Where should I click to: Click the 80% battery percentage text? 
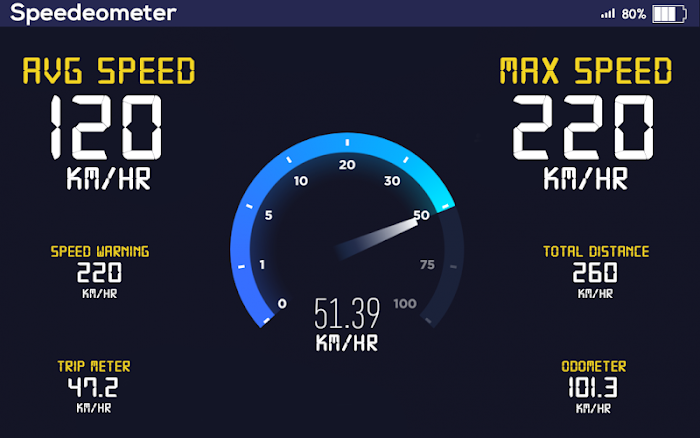coord(633,14)
